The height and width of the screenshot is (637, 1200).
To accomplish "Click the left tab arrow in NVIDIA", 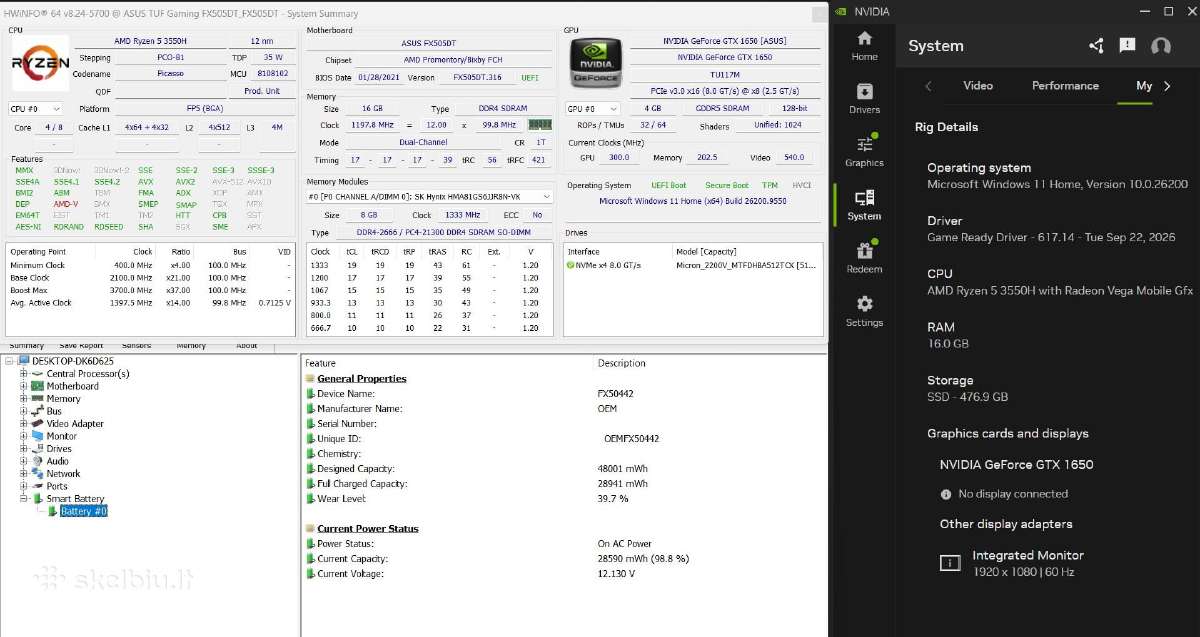I will 928,86.
